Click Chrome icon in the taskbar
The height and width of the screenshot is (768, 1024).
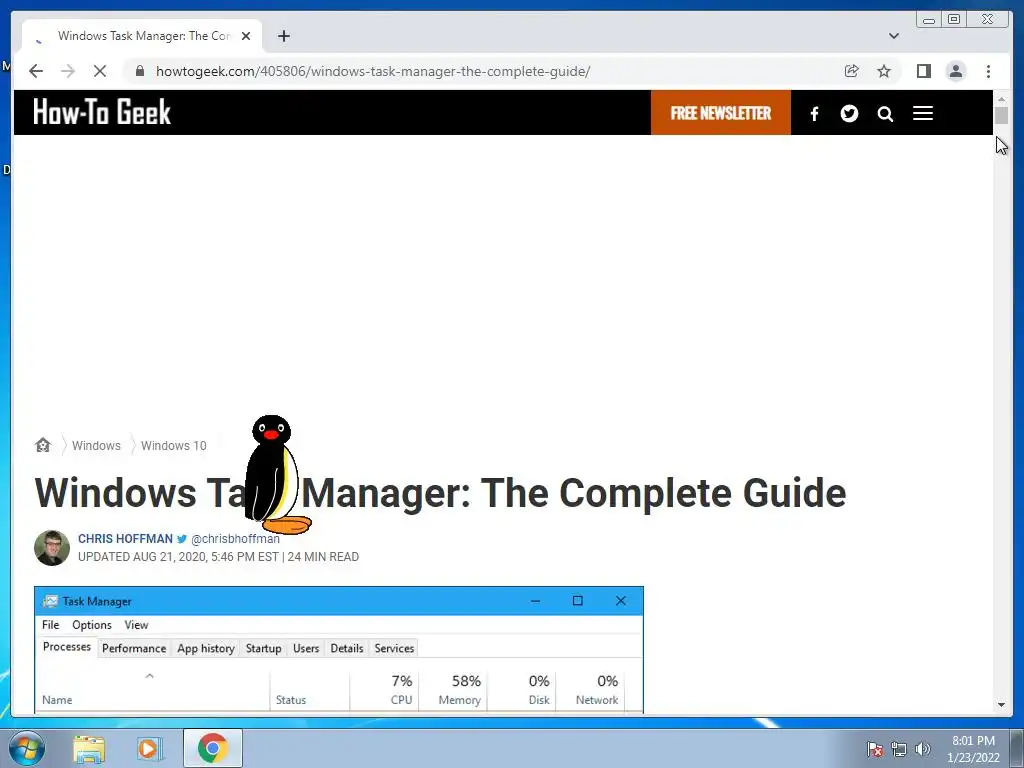(213, 748)
